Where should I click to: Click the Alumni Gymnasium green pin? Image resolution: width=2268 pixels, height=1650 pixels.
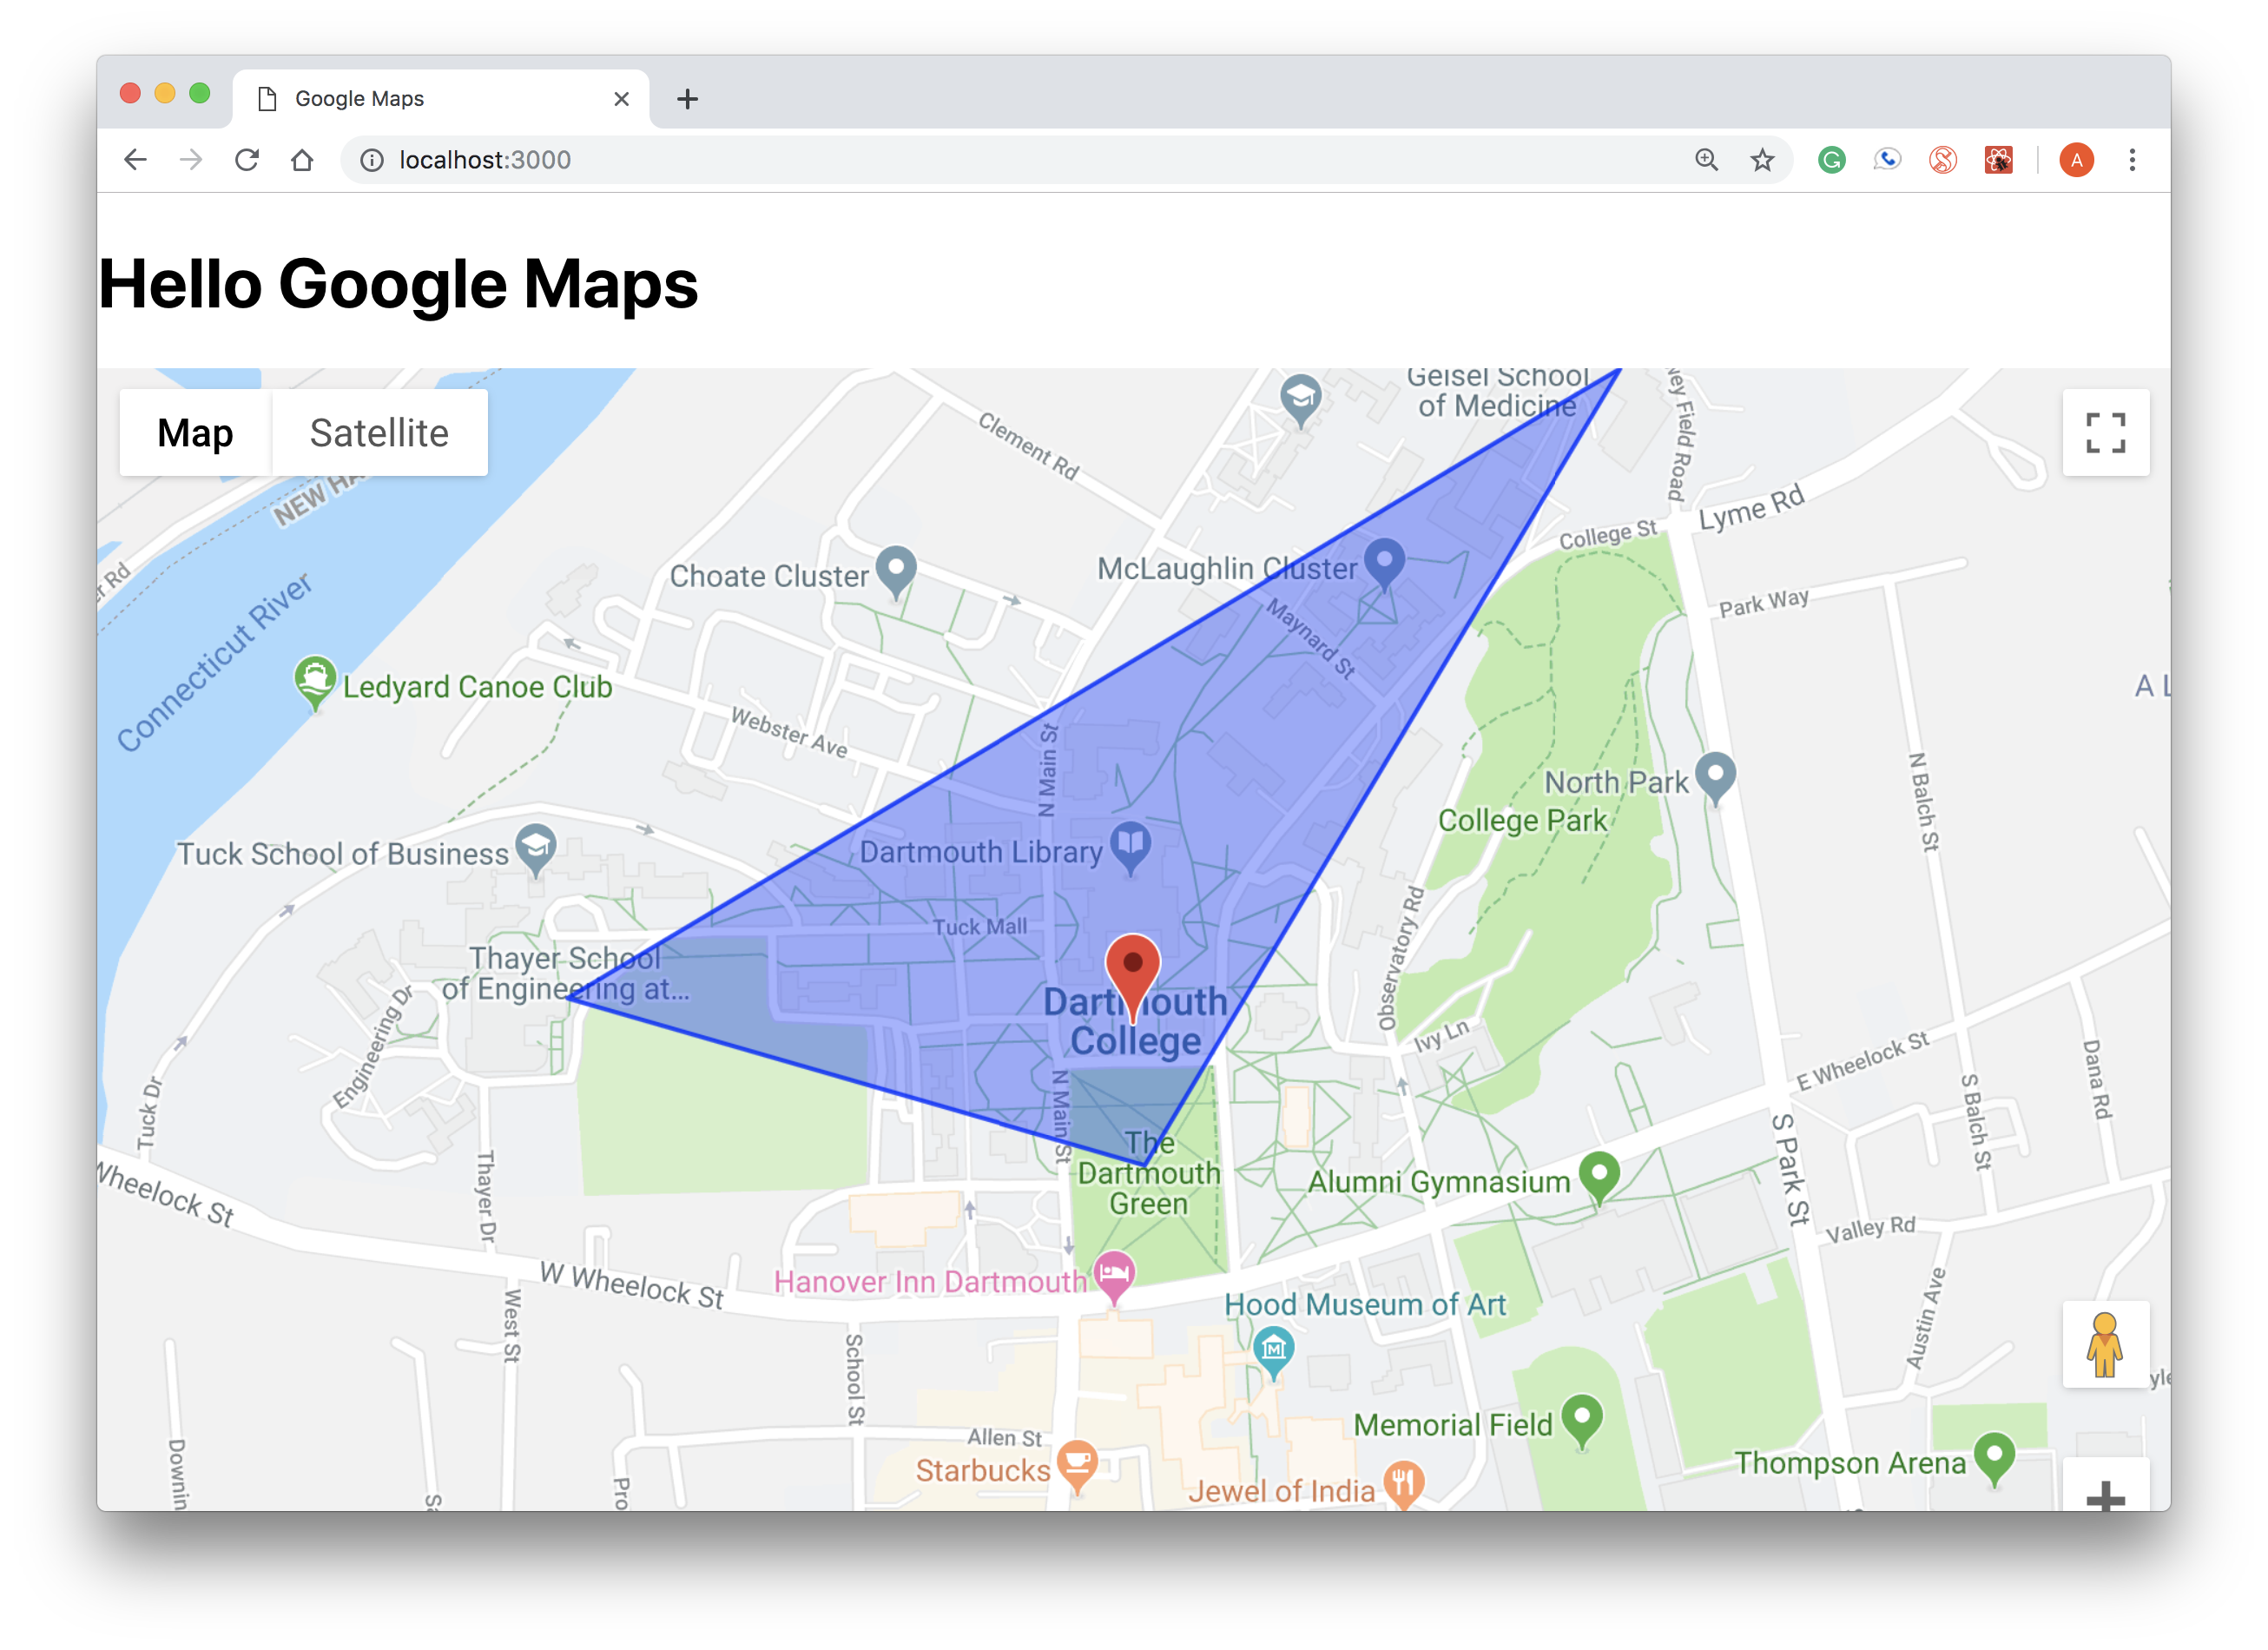point(1599,1175)
